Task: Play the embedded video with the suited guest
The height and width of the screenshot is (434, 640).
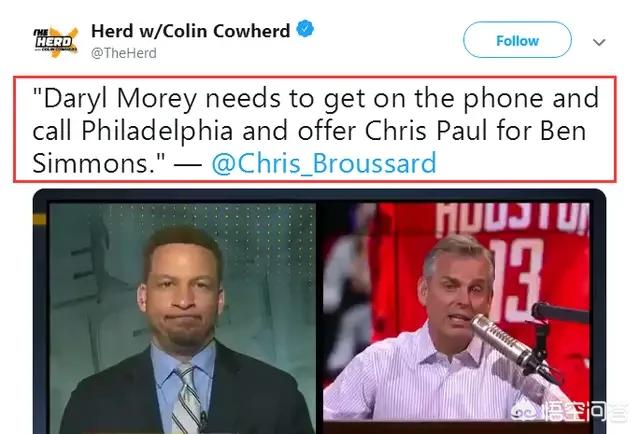Action: pyautogui.click(x=182, y=318)
